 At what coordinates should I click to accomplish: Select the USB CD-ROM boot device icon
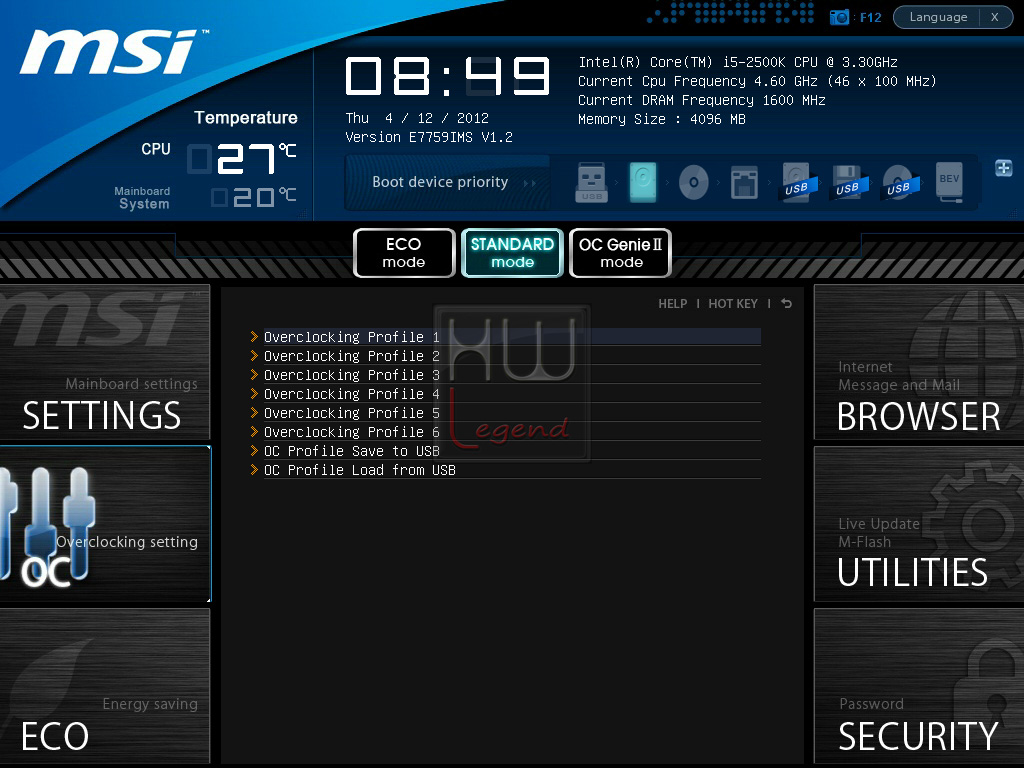pyautogui.click(x=899, y=182)
